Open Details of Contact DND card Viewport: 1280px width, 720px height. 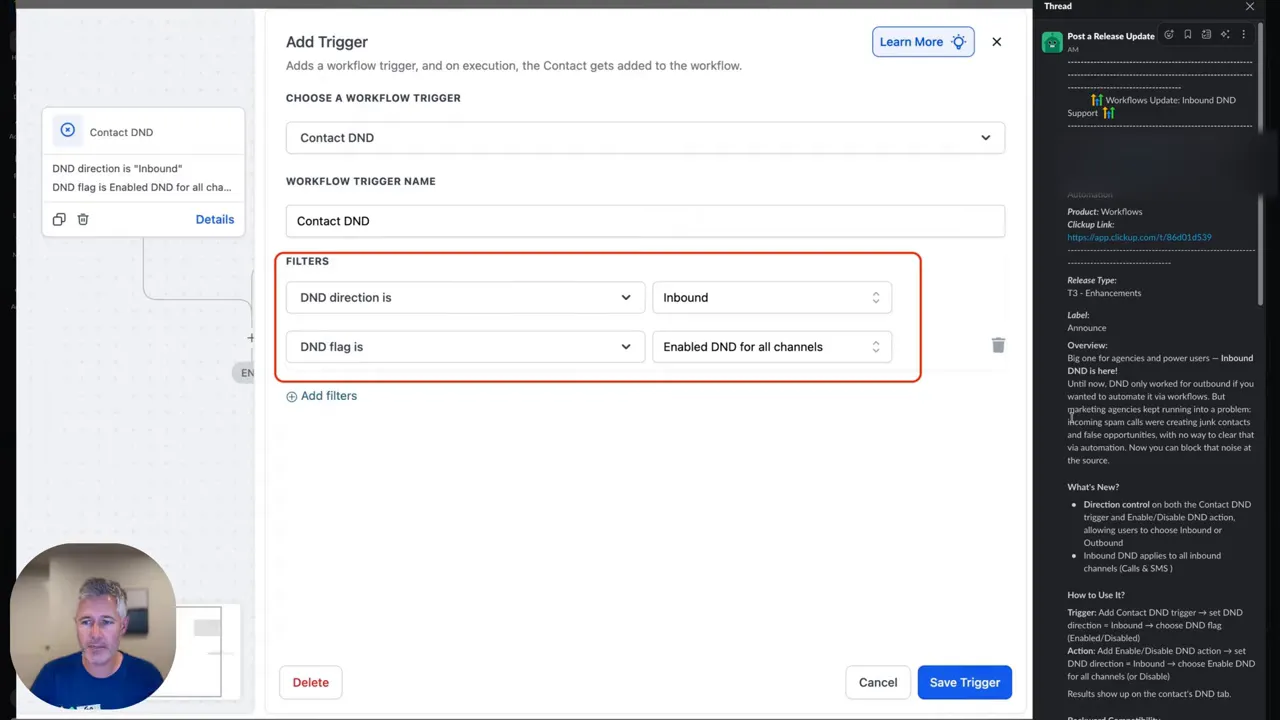(x=215, y=219)
